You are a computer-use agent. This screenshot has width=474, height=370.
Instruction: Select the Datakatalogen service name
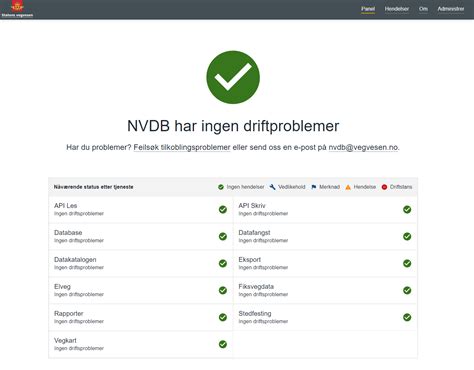75,260
